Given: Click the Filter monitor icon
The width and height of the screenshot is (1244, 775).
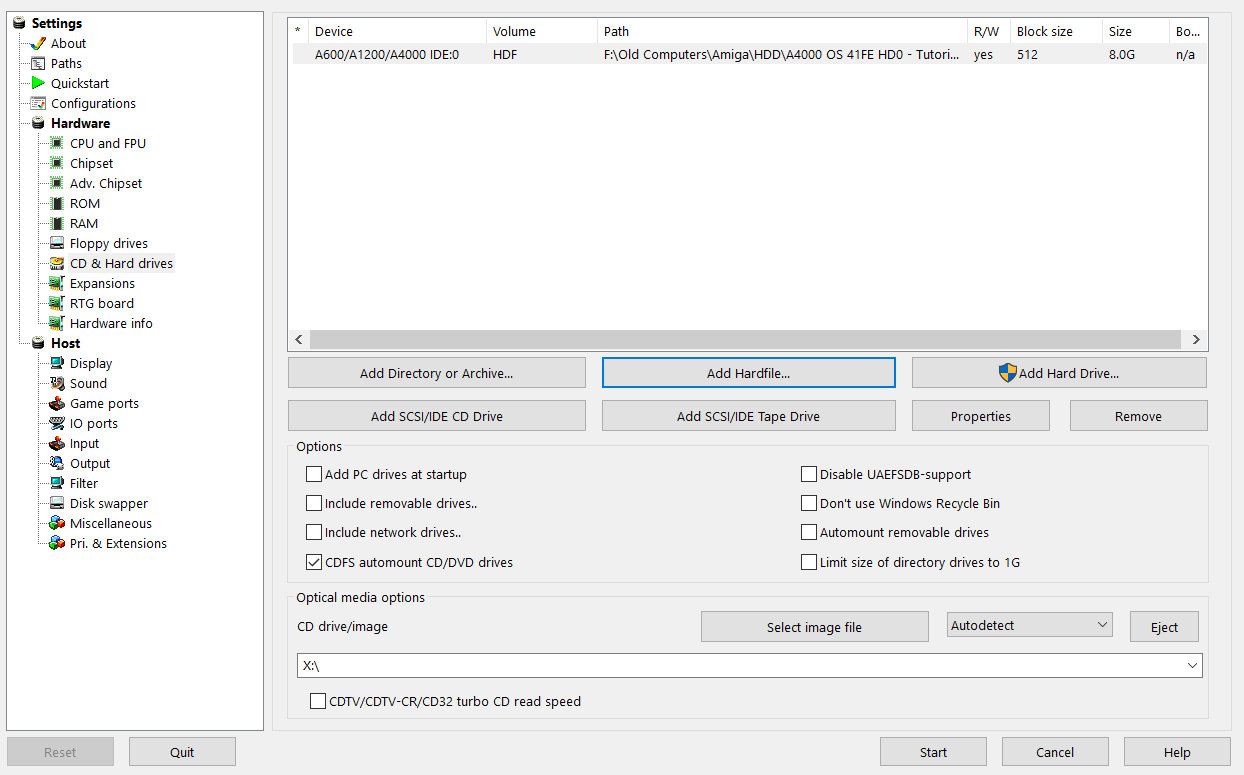Looking at the screenshot, I should (57, 483).
